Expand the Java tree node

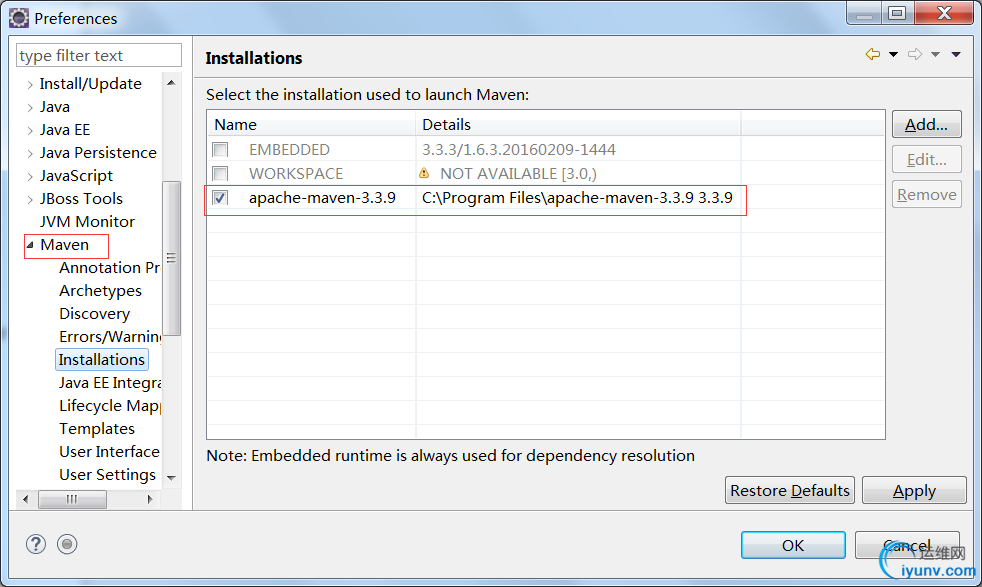[x=30, y=108]
